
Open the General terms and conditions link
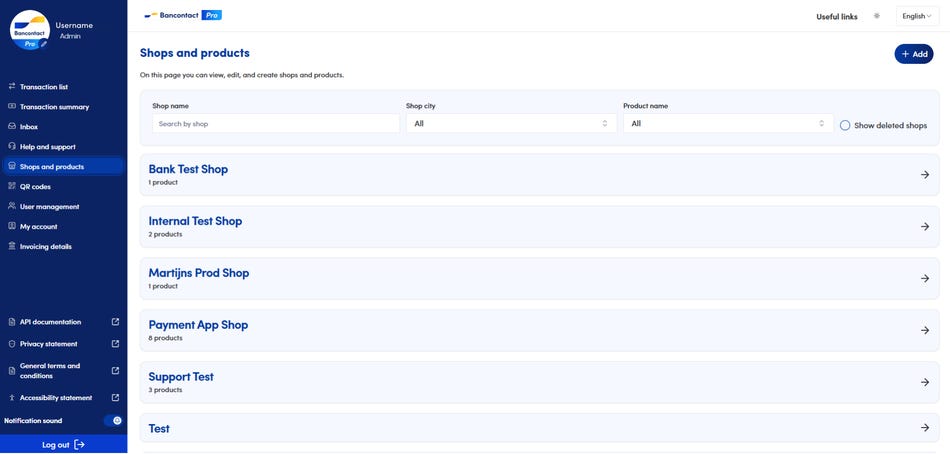click(x=50, y=370)
